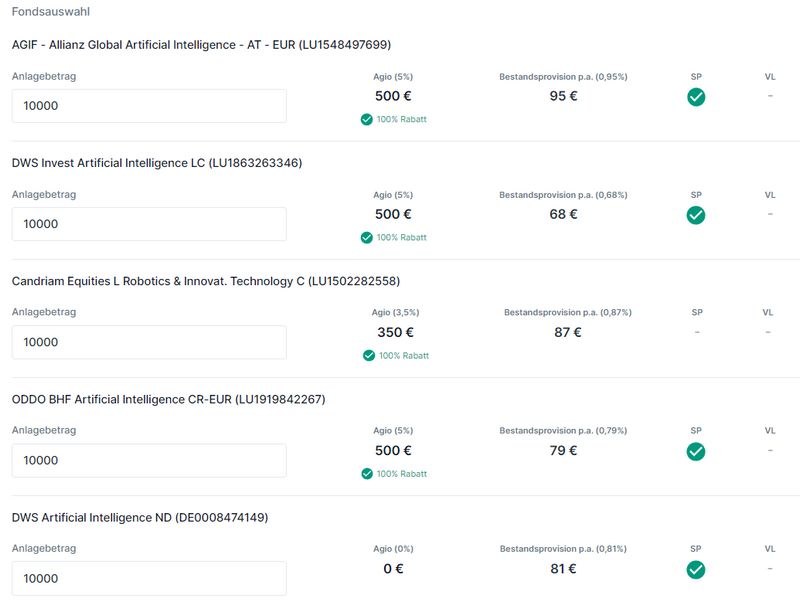
Task: Focus Anlagebetrag field for ODDO BHF fund
Action: [x=149, y=460]
